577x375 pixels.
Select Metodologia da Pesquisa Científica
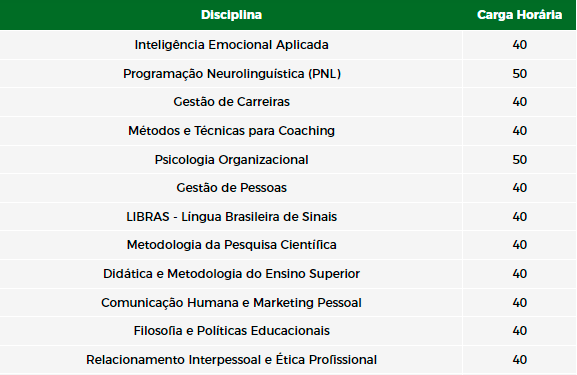point(231,245)
